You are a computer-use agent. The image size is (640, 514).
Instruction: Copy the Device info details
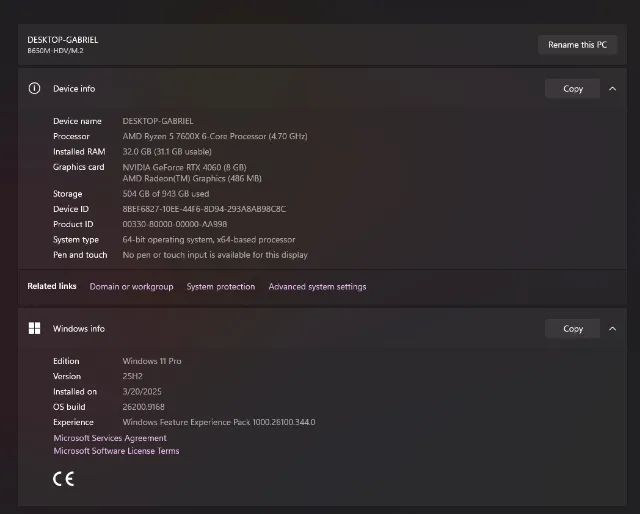click(572, 89)
